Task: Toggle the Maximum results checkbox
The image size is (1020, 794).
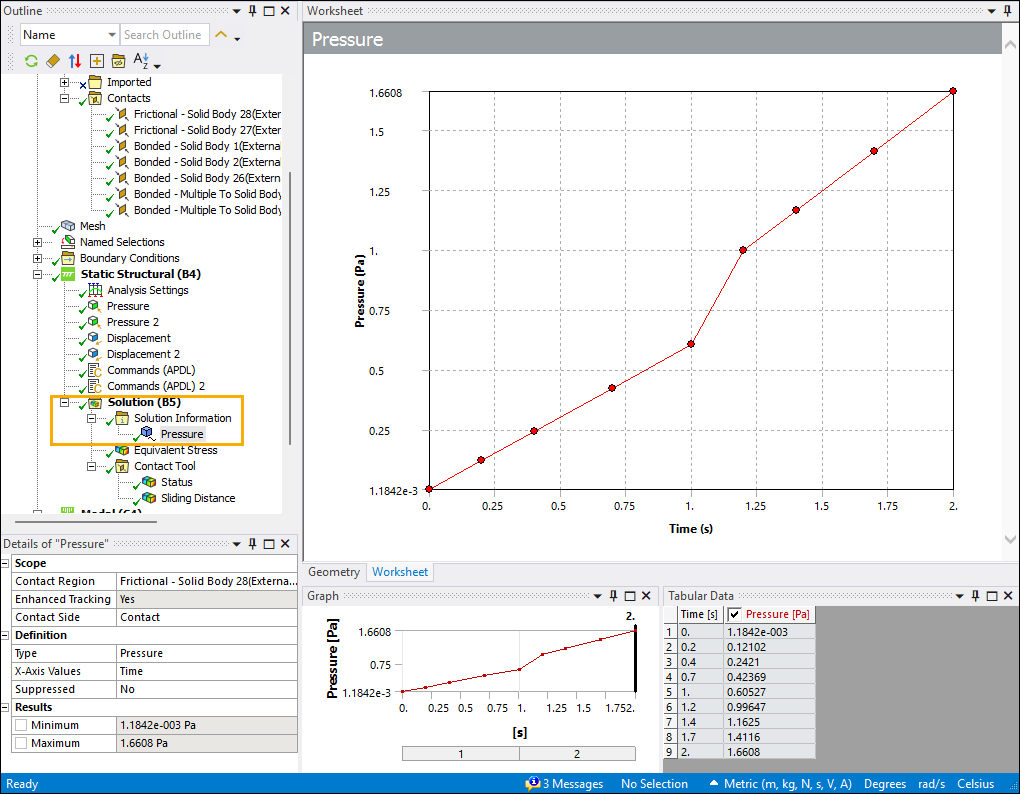Action: [x=21, y=743]
